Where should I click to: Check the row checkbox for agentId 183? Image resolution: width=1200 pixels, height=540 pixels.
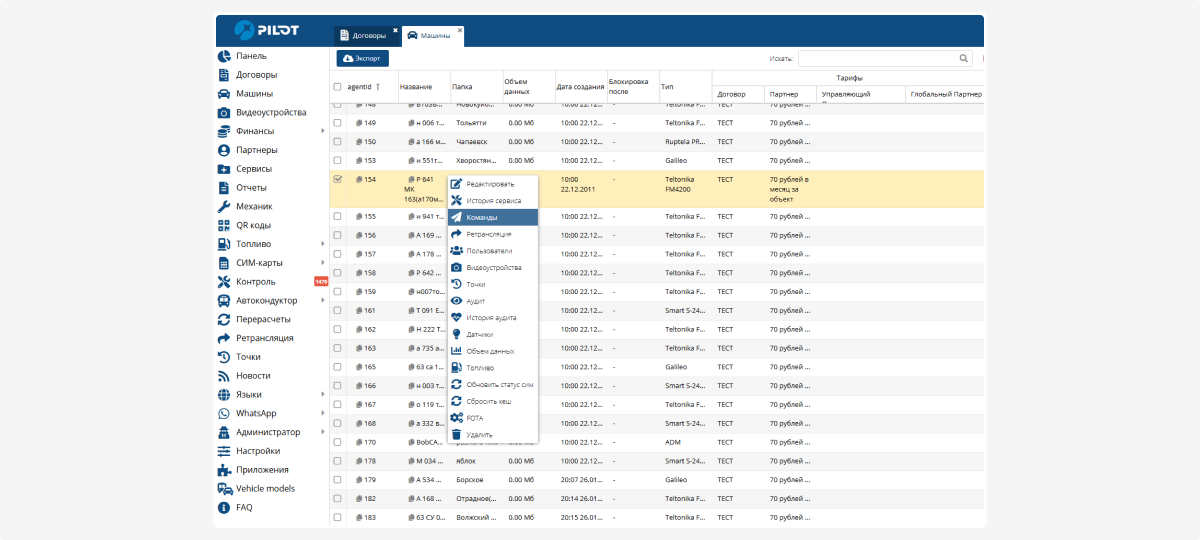(337, 517)
